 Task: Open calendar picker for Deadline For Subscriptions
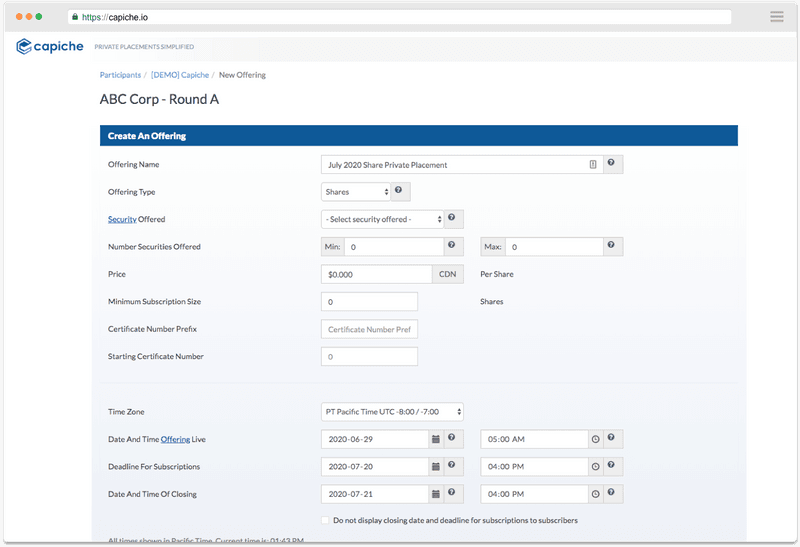tap(435, 466)
